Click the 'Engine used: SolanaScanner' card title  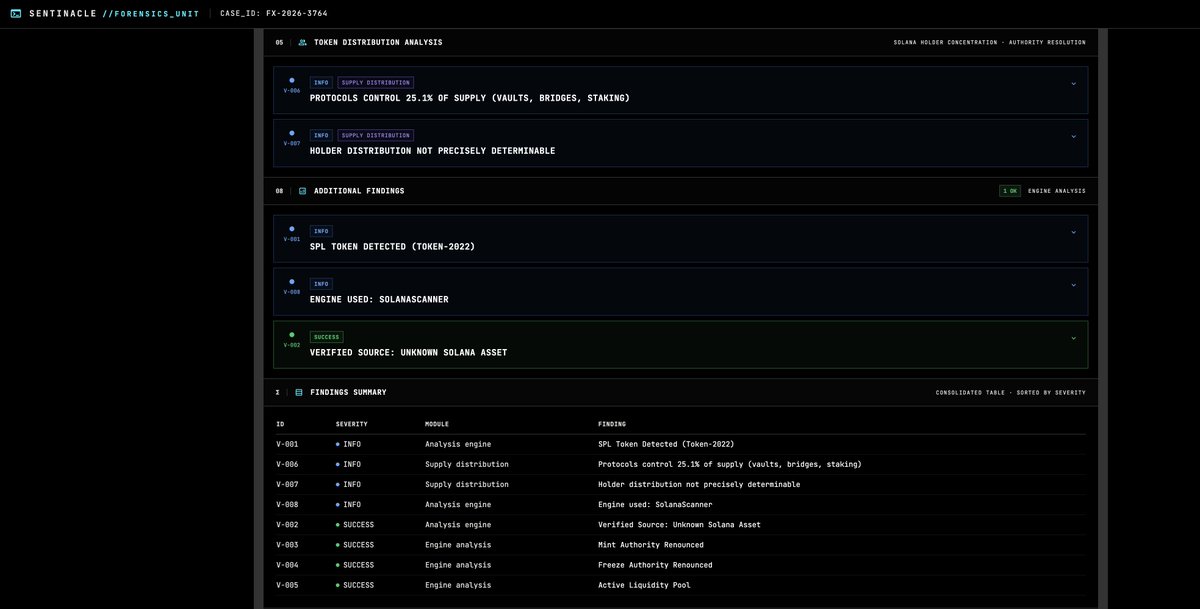[x=379, y=299]
